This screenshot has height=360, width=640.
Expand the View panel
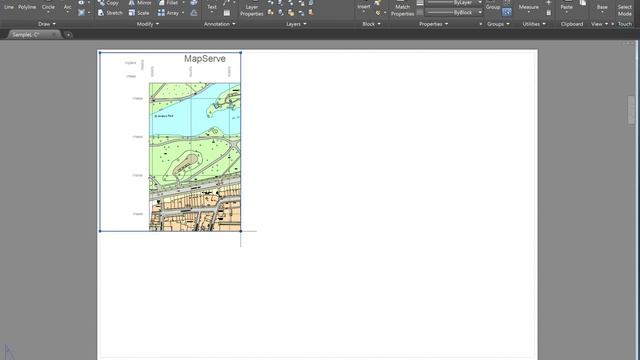click(x=599, y=24)
